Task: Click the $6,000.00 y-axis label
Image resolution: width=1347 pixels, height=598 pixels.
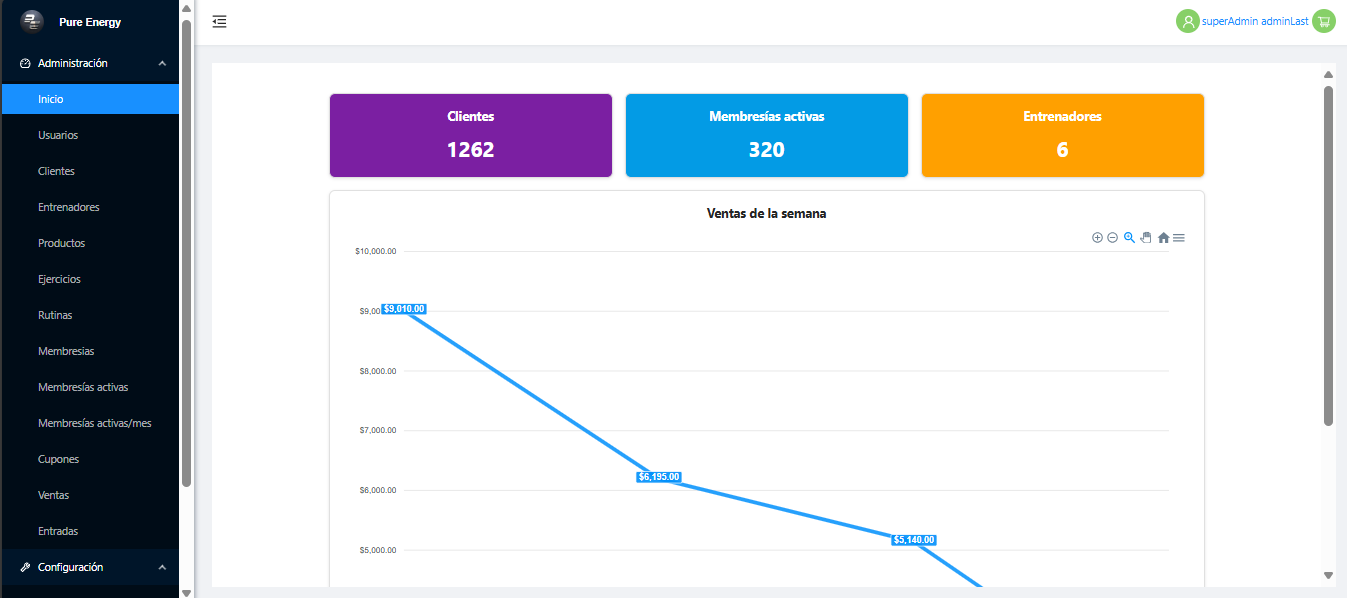Action: (378, 490)
